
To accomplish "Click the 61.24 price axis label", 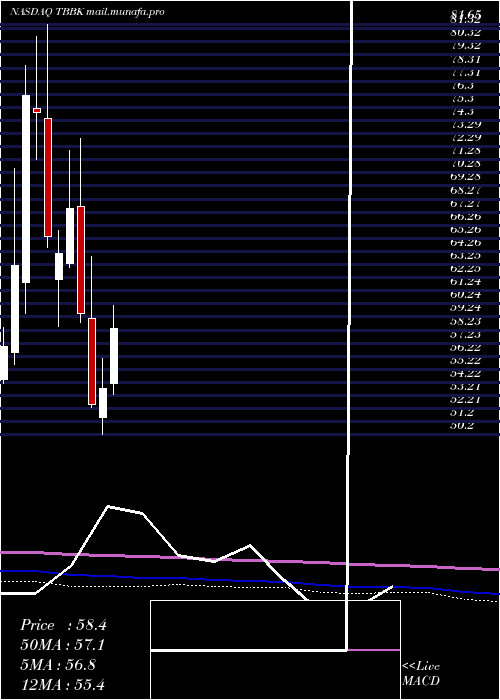I will [x=466, y=282].
